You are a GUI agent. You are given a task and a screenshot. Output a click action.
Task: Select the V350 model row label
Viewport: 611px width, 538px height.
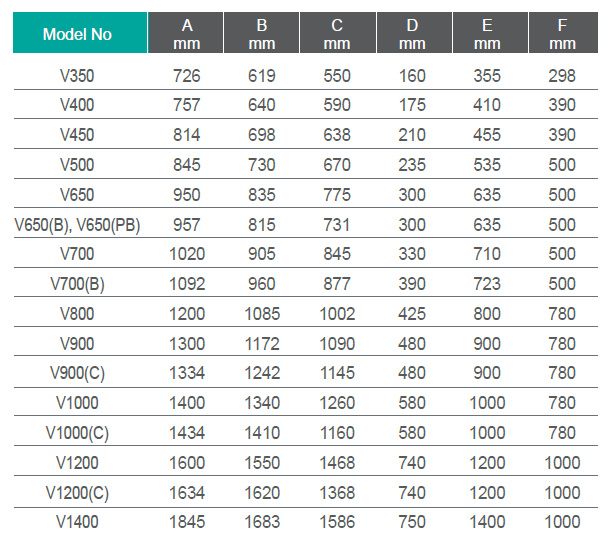77,76
